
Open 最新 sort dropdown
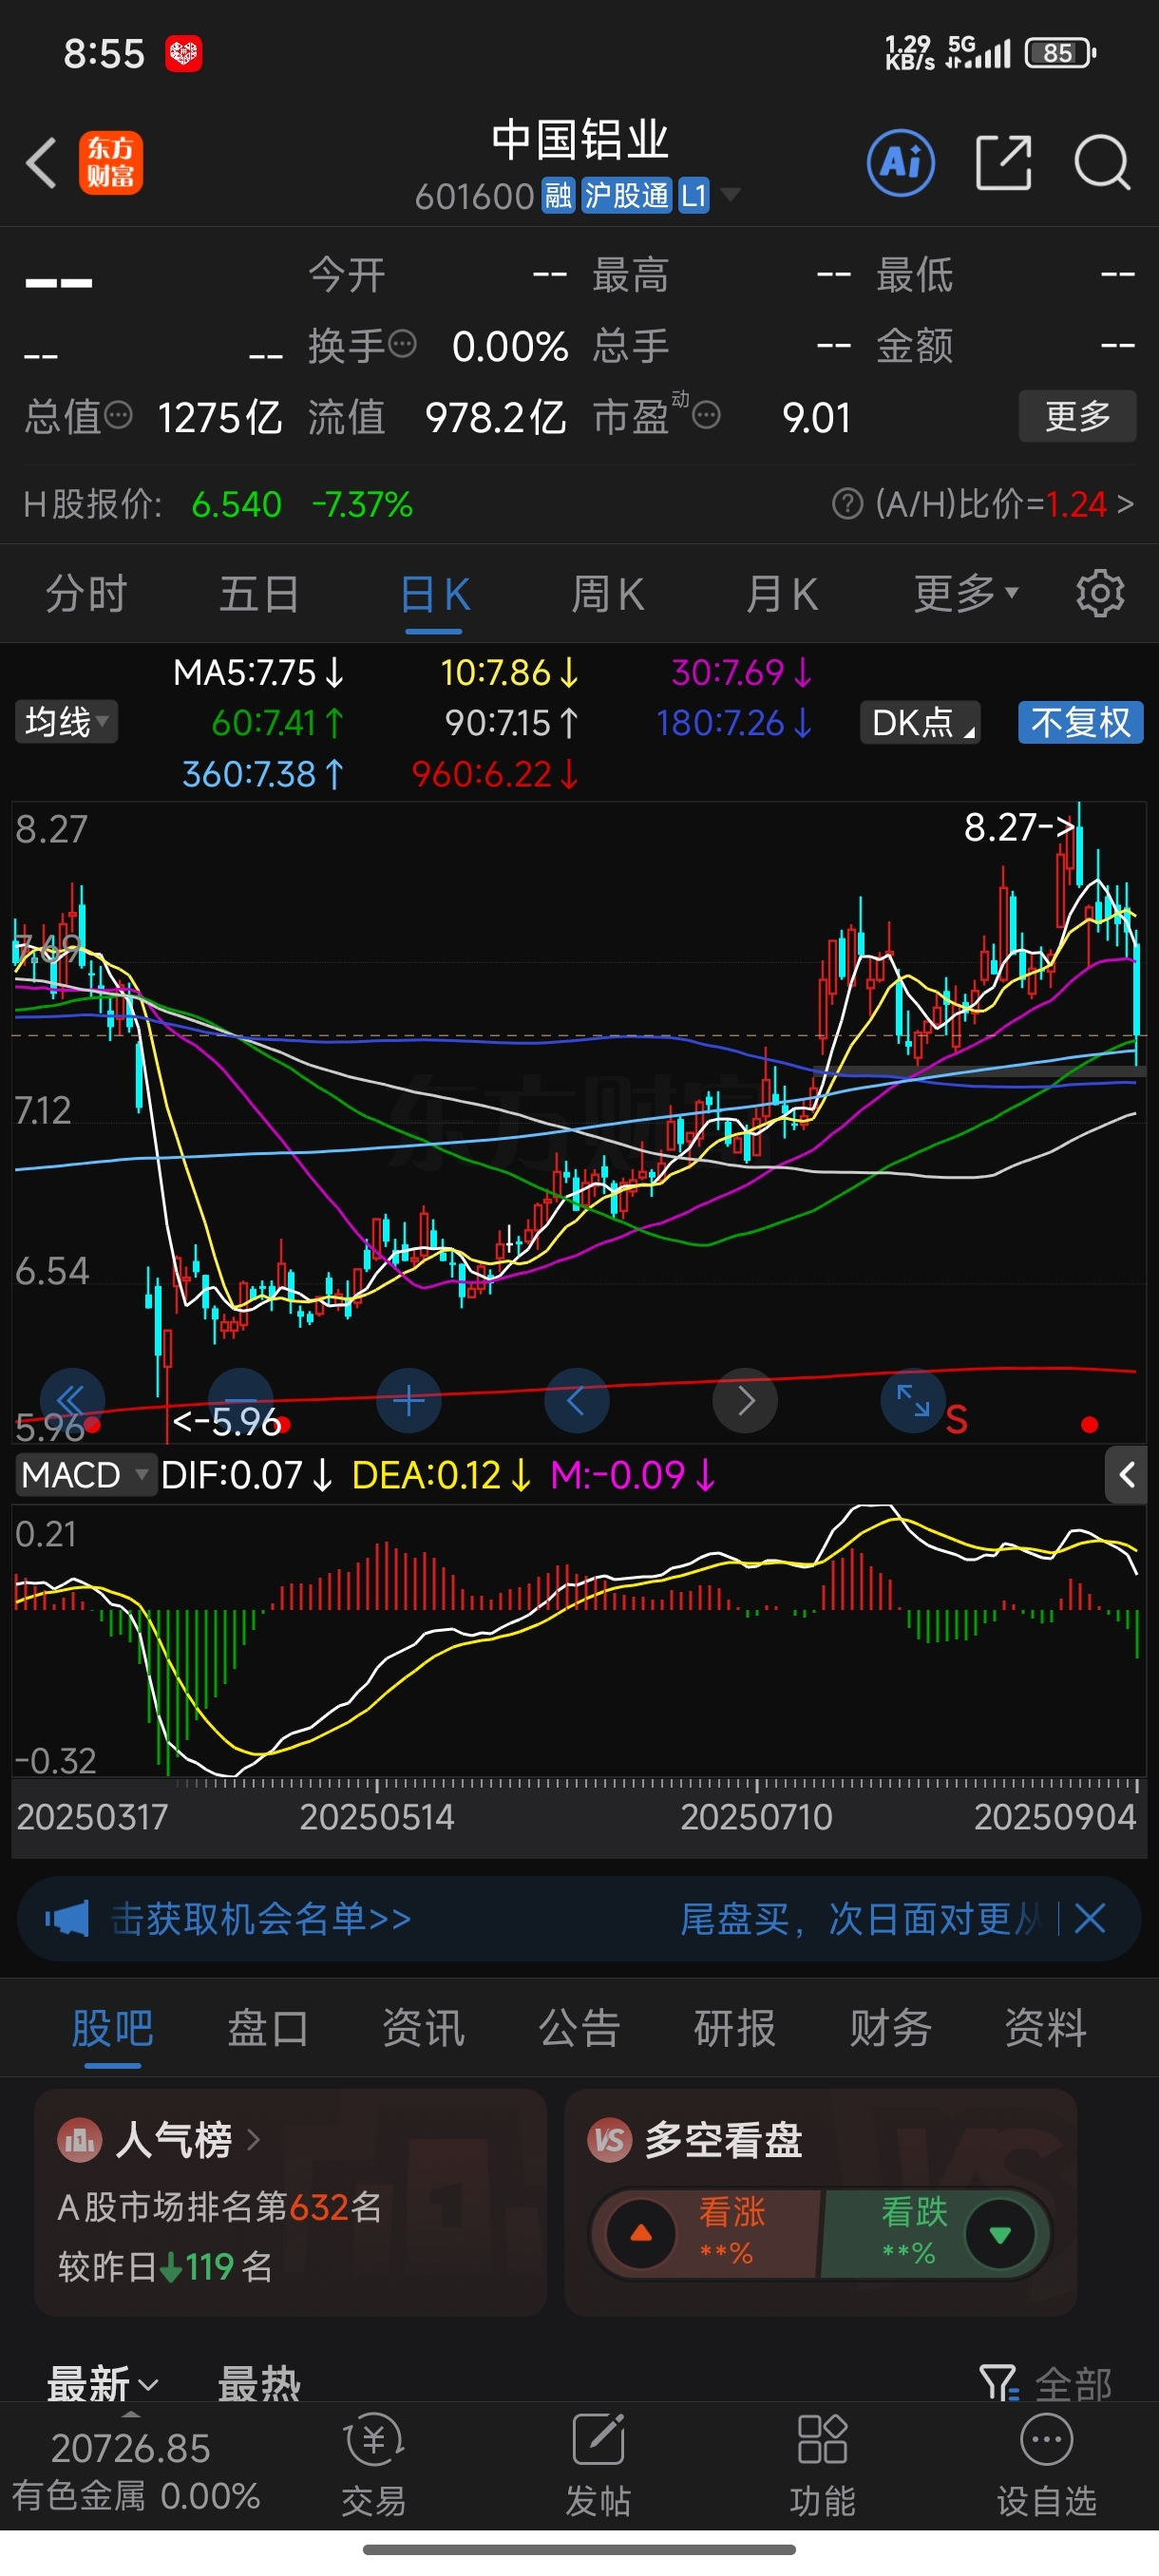pos(103,2385)
